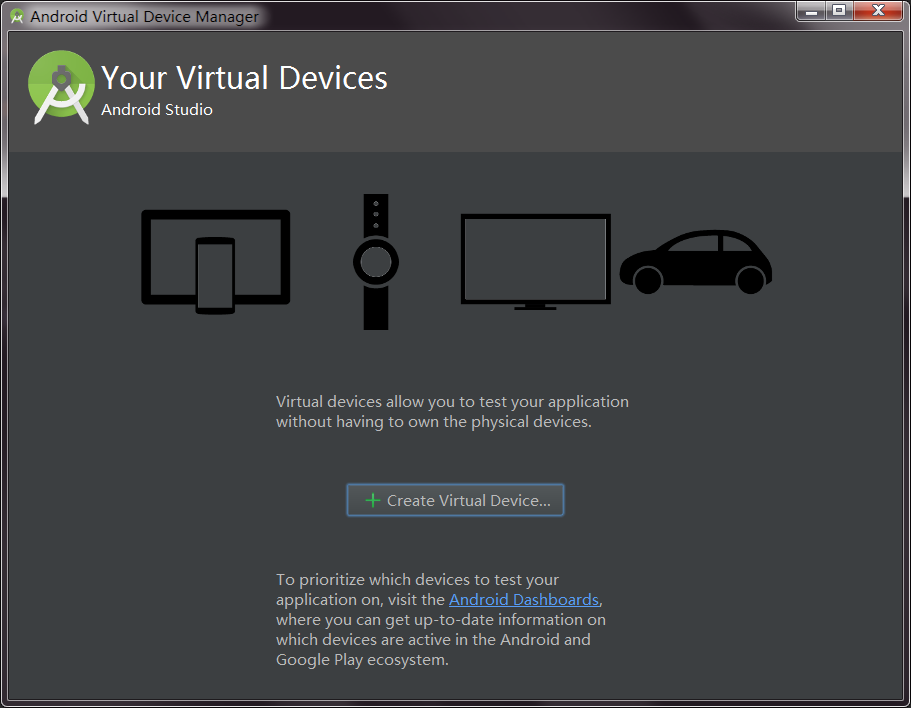Image resolution: width=911 pixels, height=708 pixels.
Task: Close the Android Virtual Device Manager window
Action: click(x=879, y=11)
